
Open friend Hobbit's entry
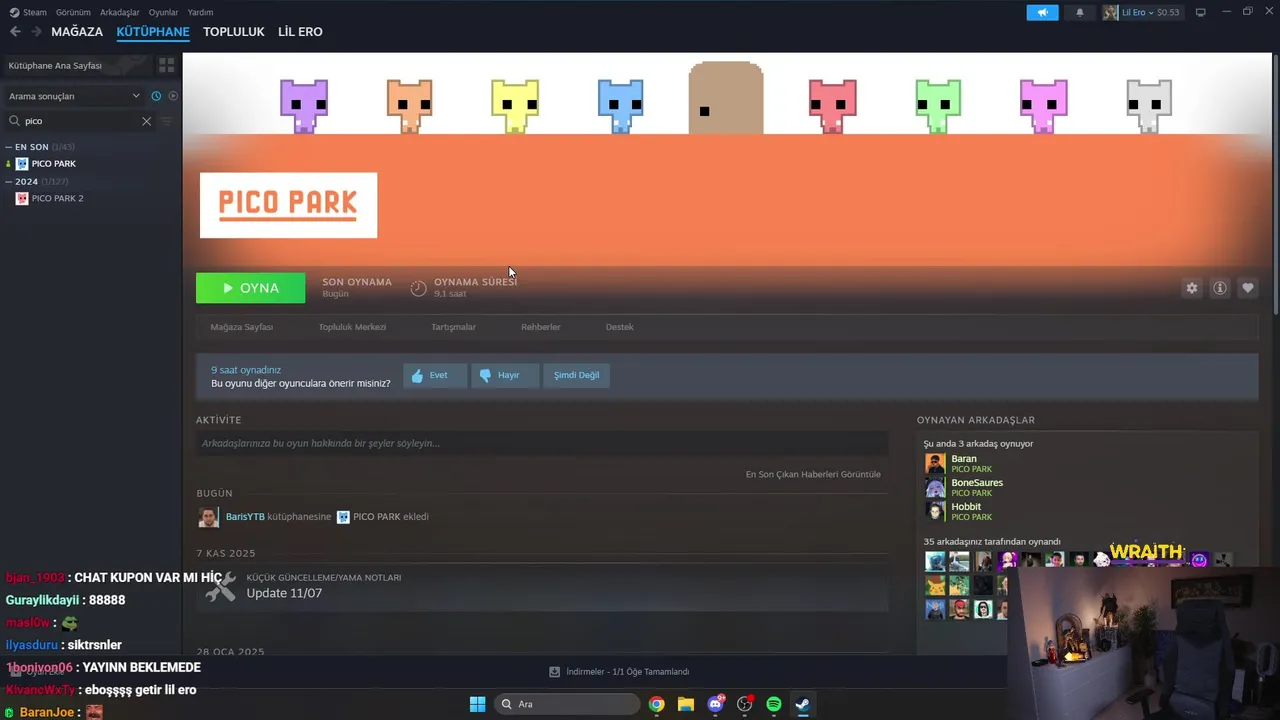click(x=1088, y=511)
